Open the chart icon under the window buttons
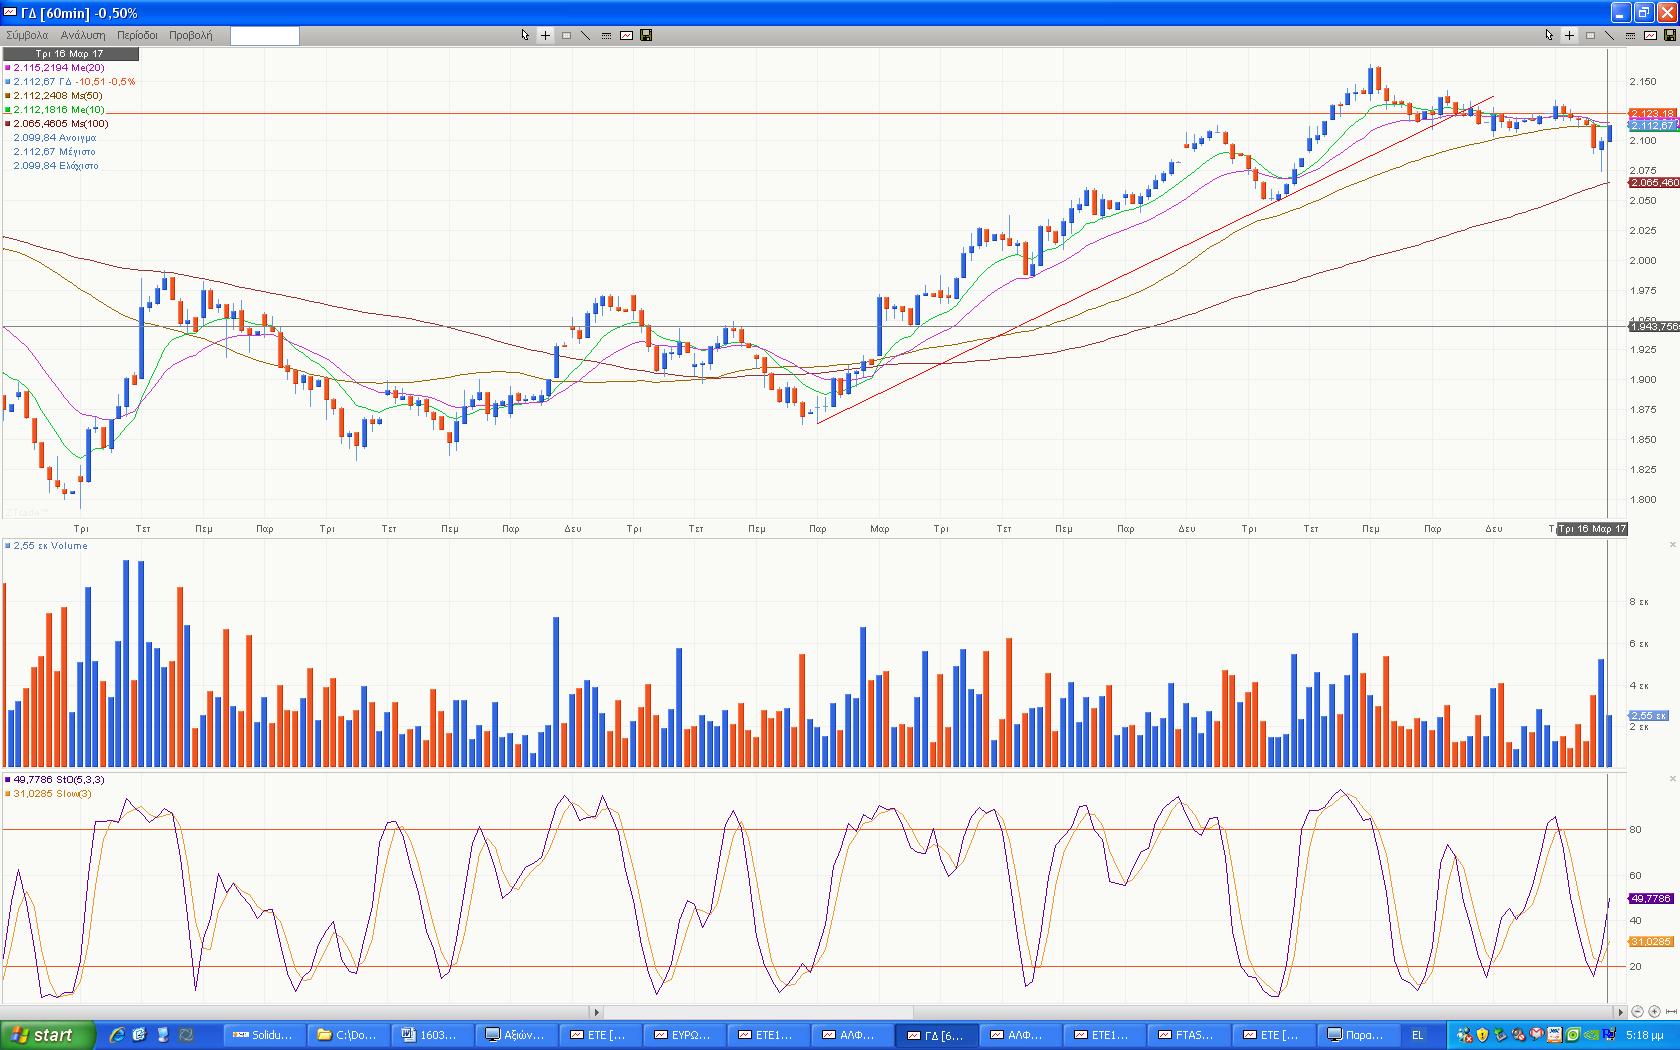Screen dimensions: 1680x1050 click(1650, 35)
